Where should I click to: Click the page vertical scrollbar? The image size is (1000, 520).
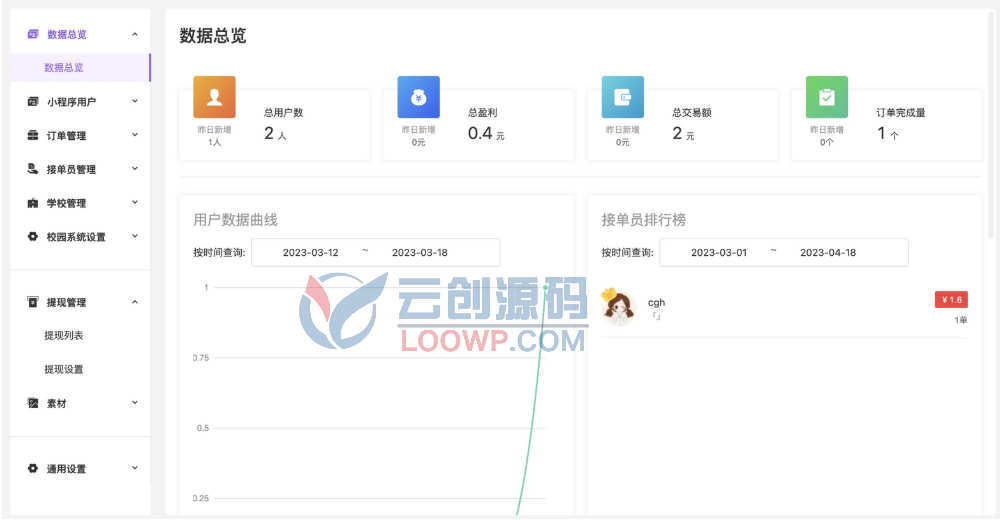click(x=991, y=125)
